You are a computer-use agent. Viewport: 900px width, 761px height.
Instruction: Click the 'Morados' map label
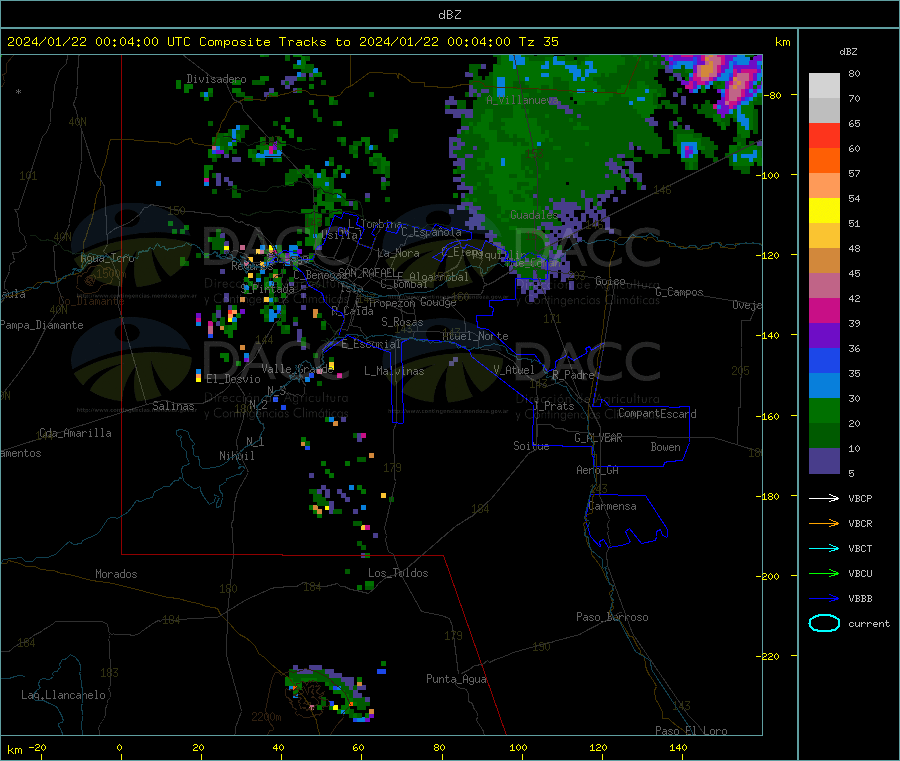point(116,574)
